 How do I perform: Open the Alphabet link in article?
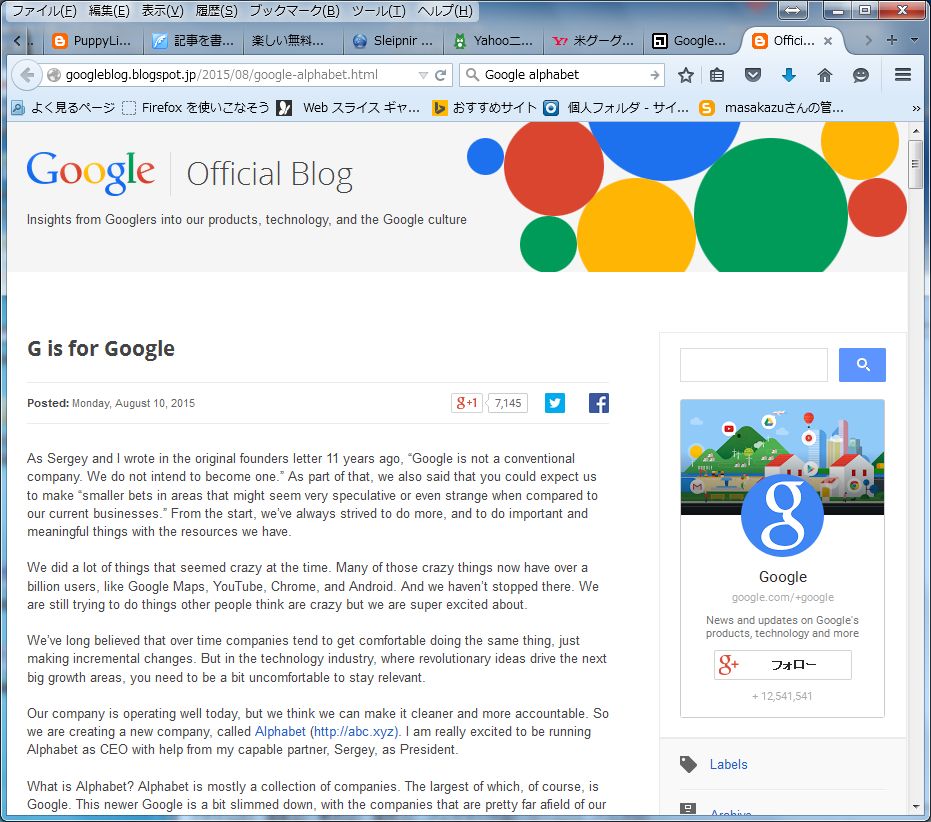(x=280, y=731)
